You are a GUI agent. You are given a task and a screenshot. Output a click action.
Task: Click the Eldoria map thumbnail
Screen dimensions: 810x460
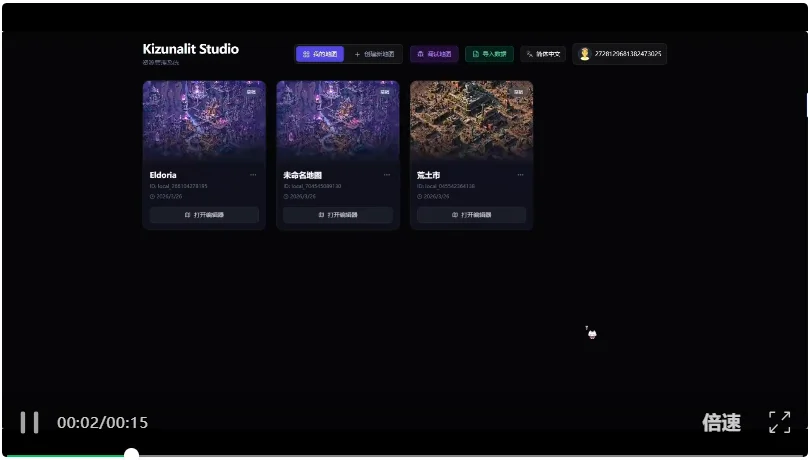(x=204, y=120)
